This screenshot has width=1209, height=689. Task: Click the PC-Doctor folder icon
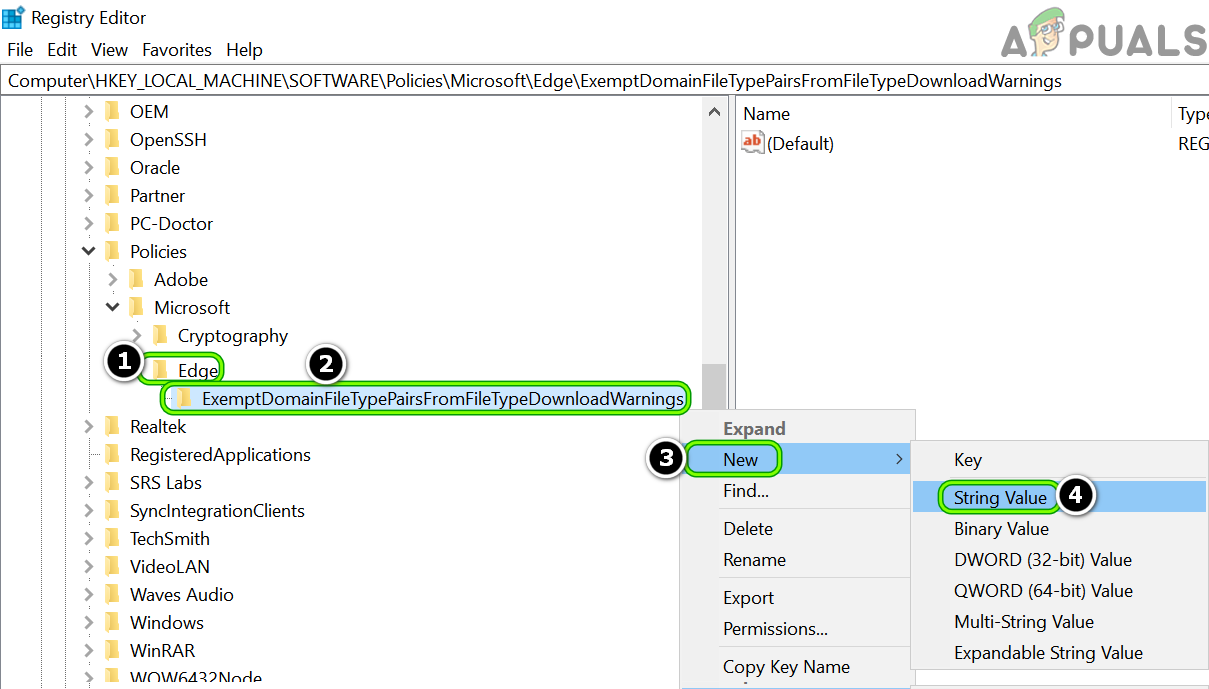coord(112,223)
